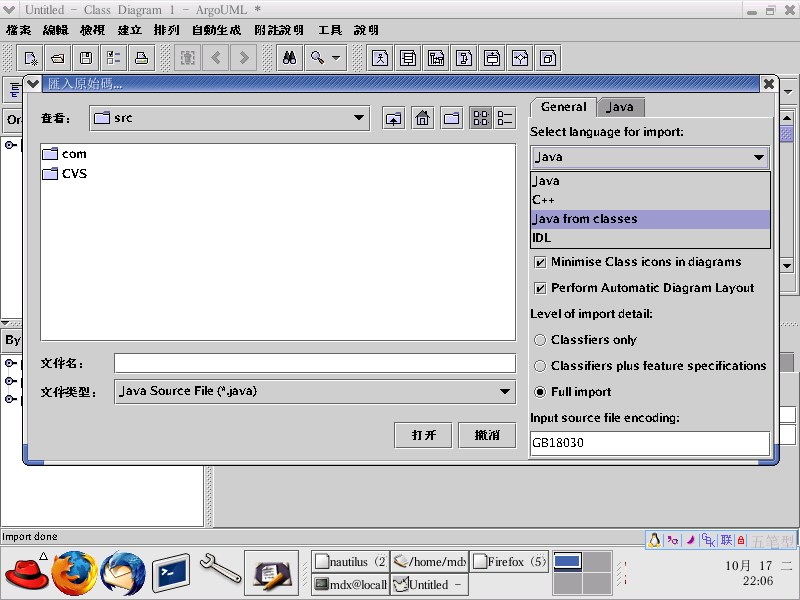Open the 檔案 menu
The width and height of the screenshot is (800, 600).
19,30
